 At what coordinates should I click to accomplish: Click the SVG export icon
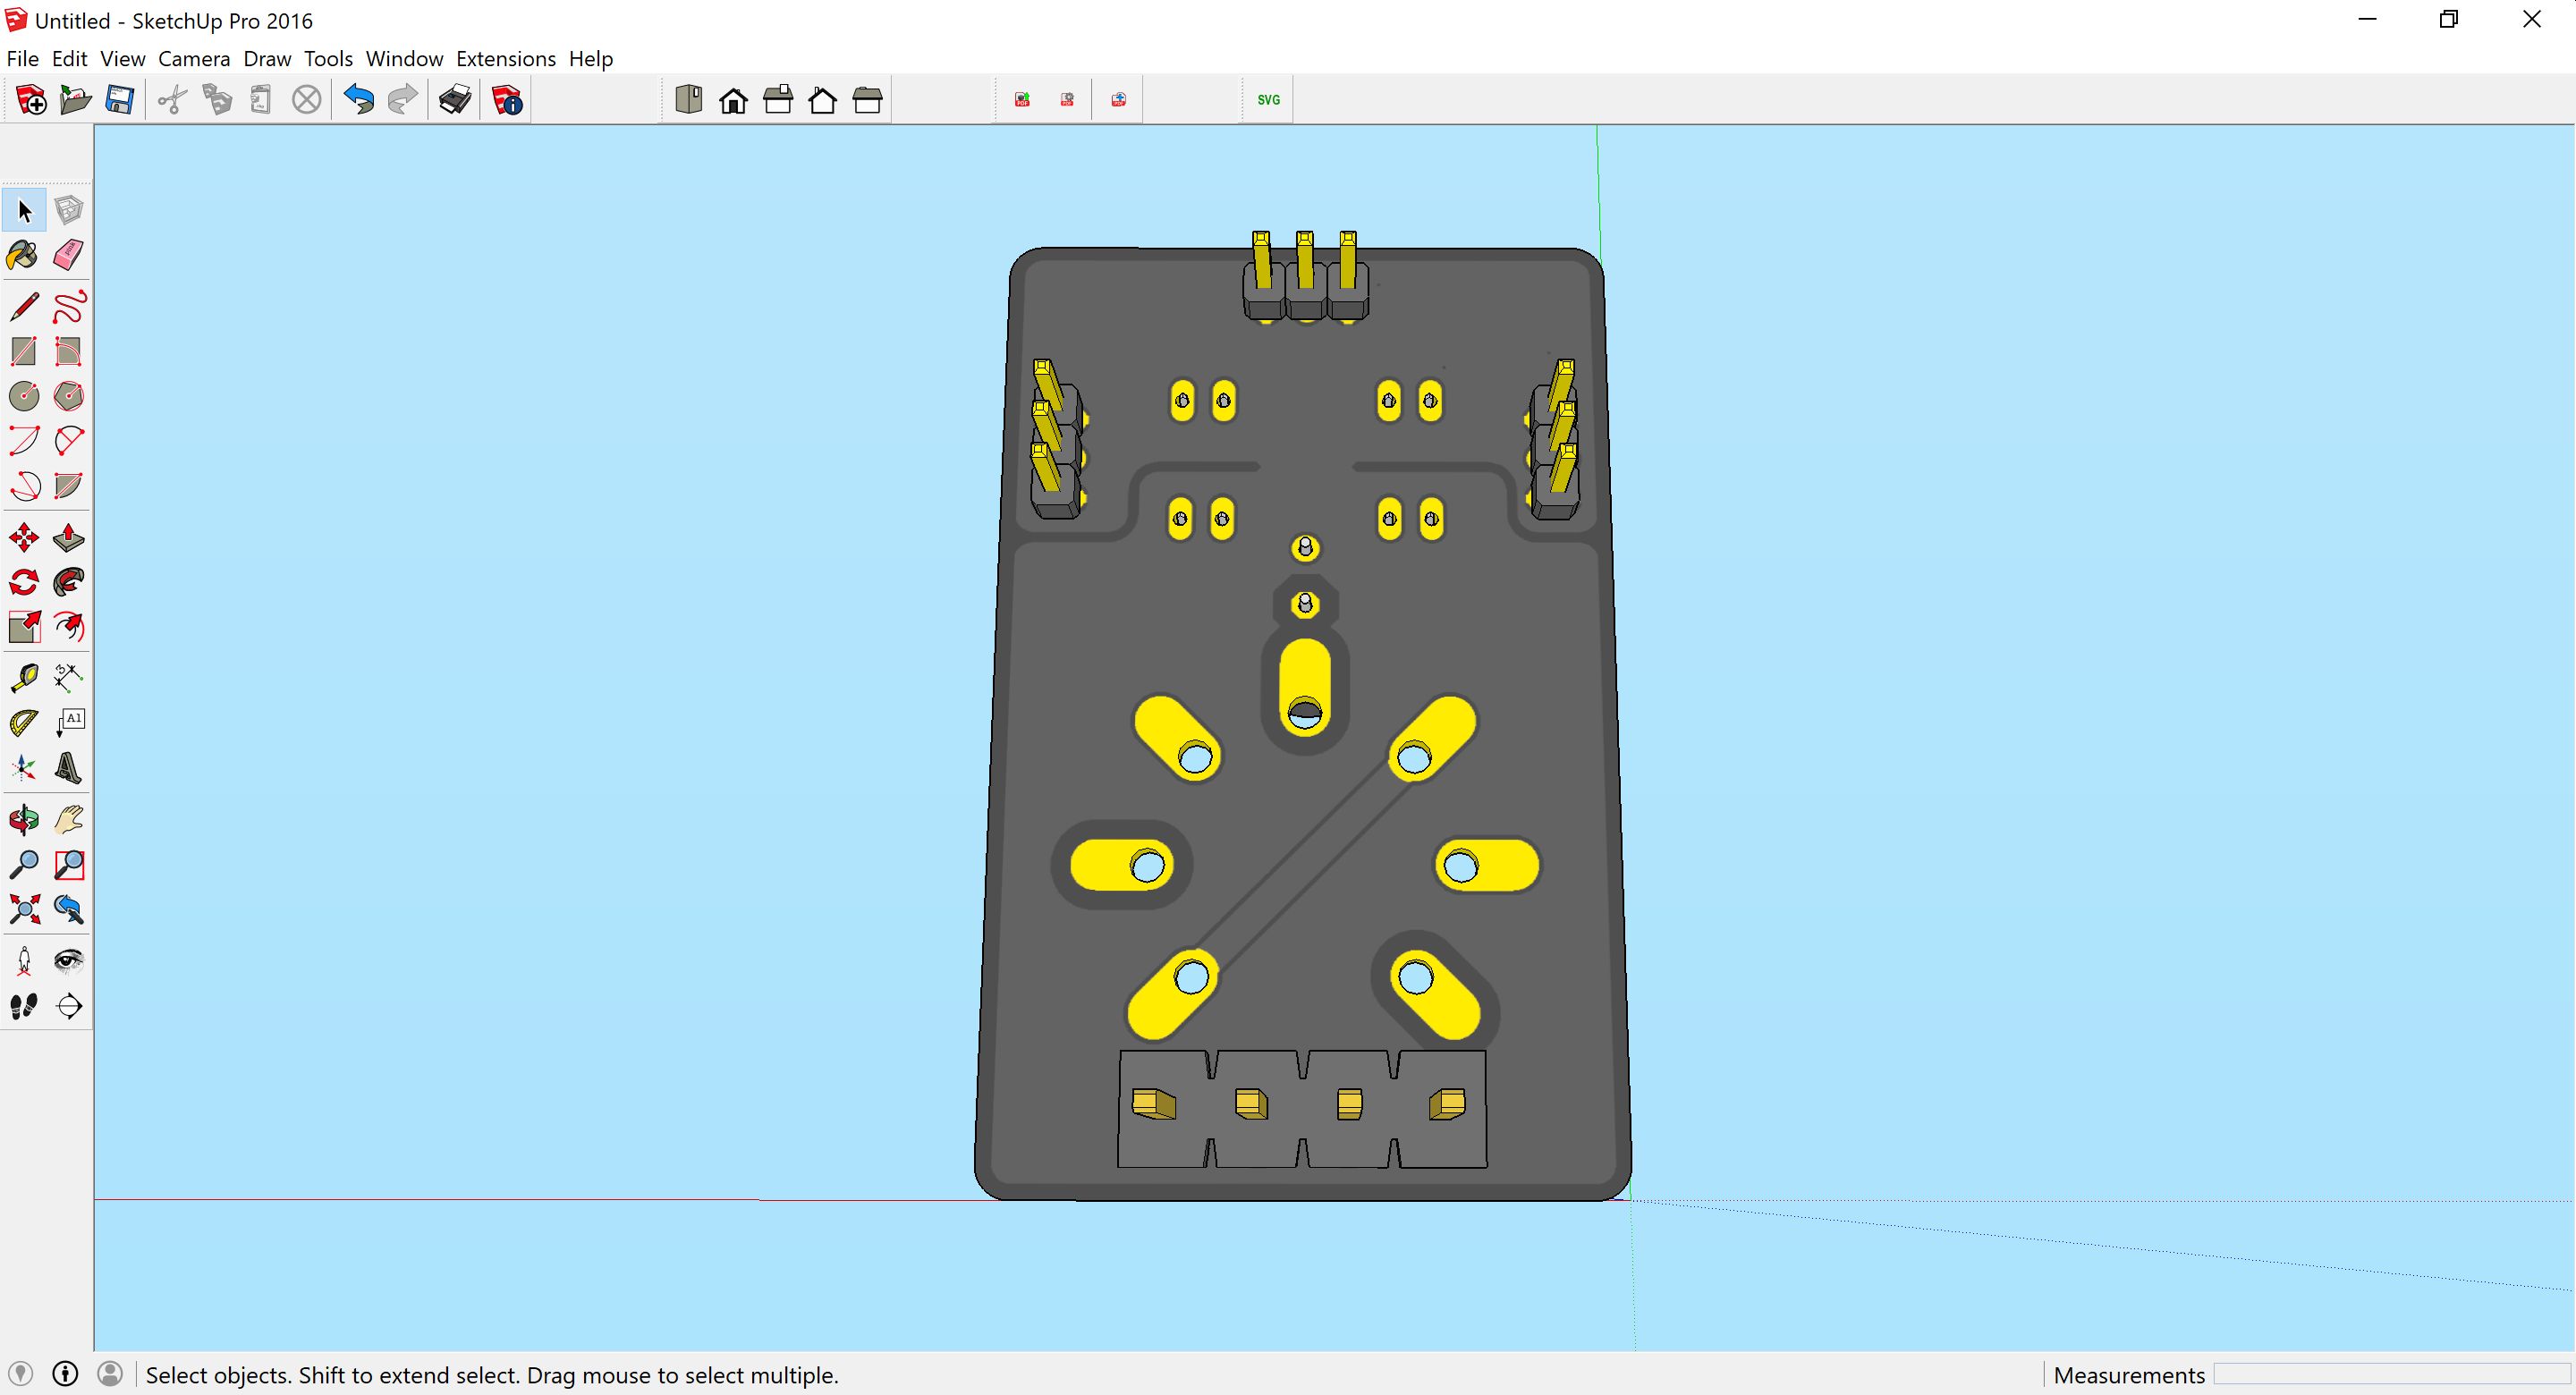(1268, 100)
